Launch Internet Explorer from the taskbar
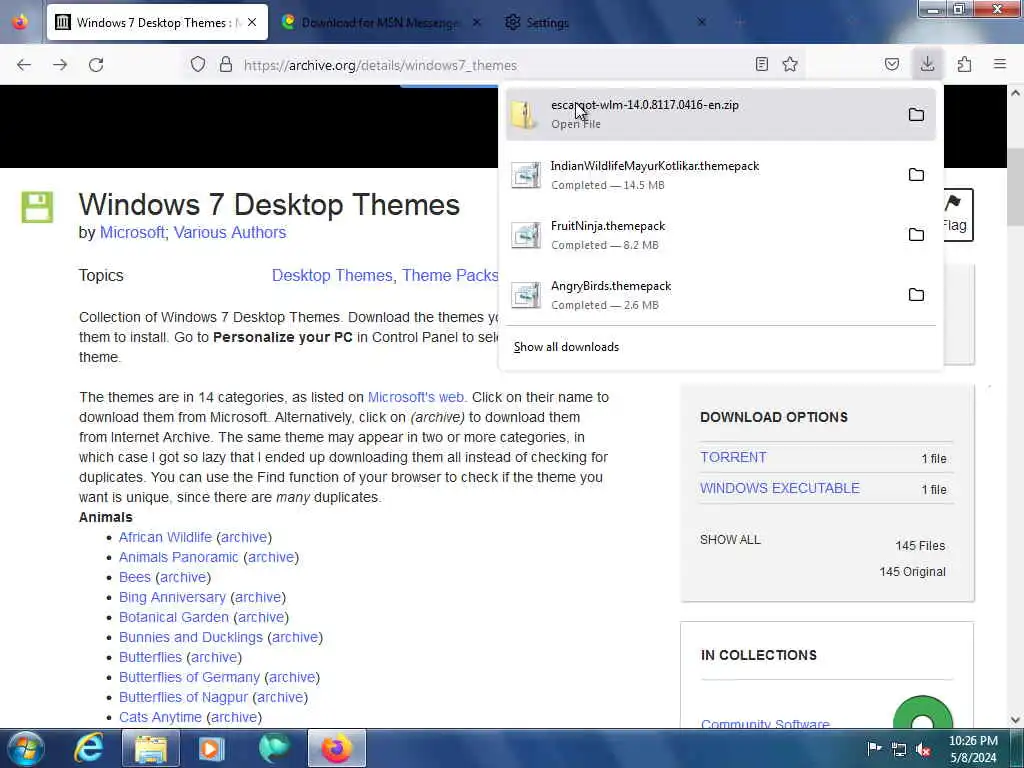The height and width of the screenshot is (768, 1024). point(89,748)
